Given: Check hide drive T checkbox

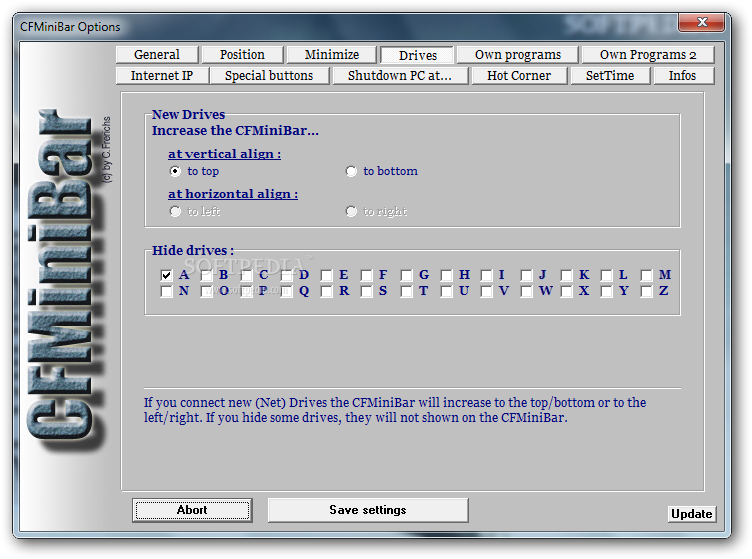Looking at the screenshot, I should pos(406,291).
